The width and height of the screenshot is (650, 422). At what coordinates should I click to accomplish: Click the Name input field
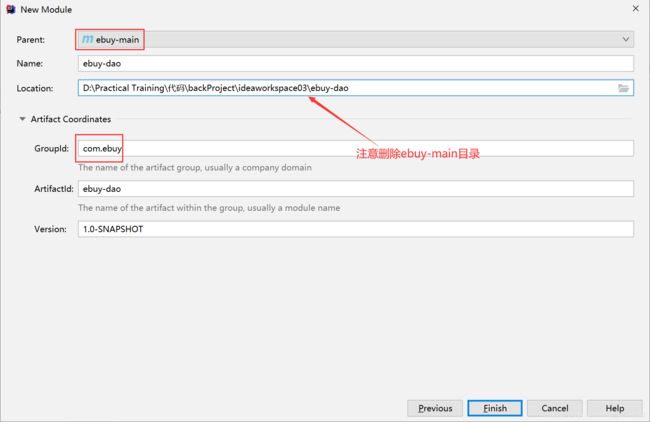(x=356, y=63)
